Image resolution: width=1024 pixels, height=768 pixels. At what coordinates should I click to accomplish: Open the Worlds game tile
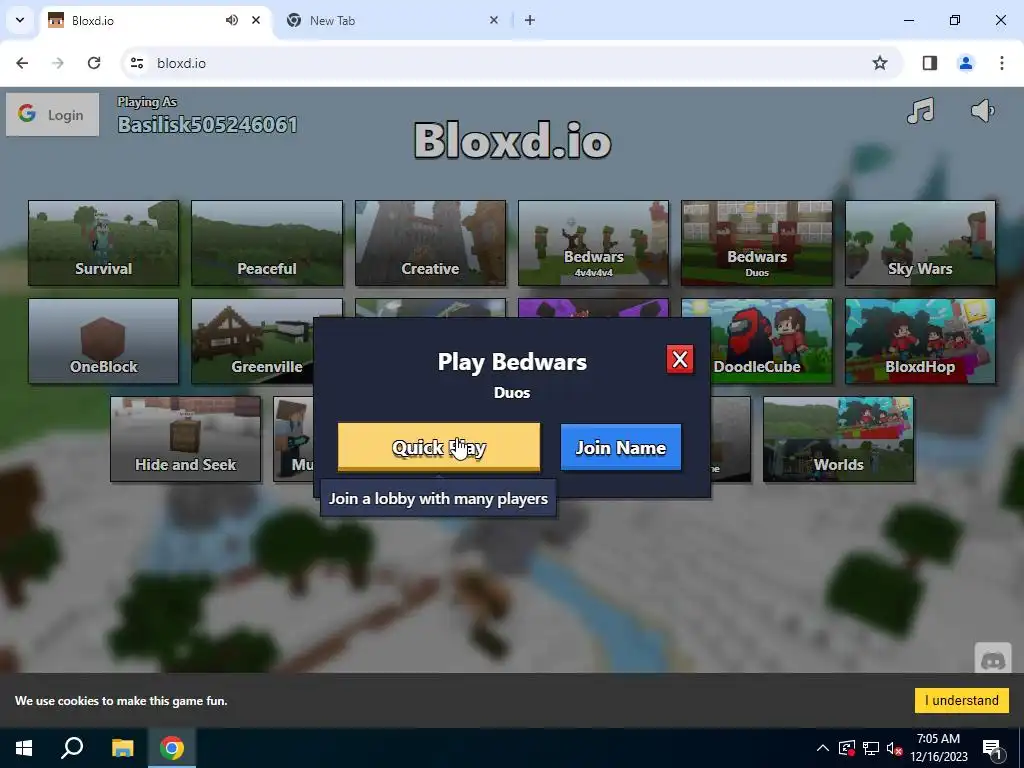[x=839, y=439]
